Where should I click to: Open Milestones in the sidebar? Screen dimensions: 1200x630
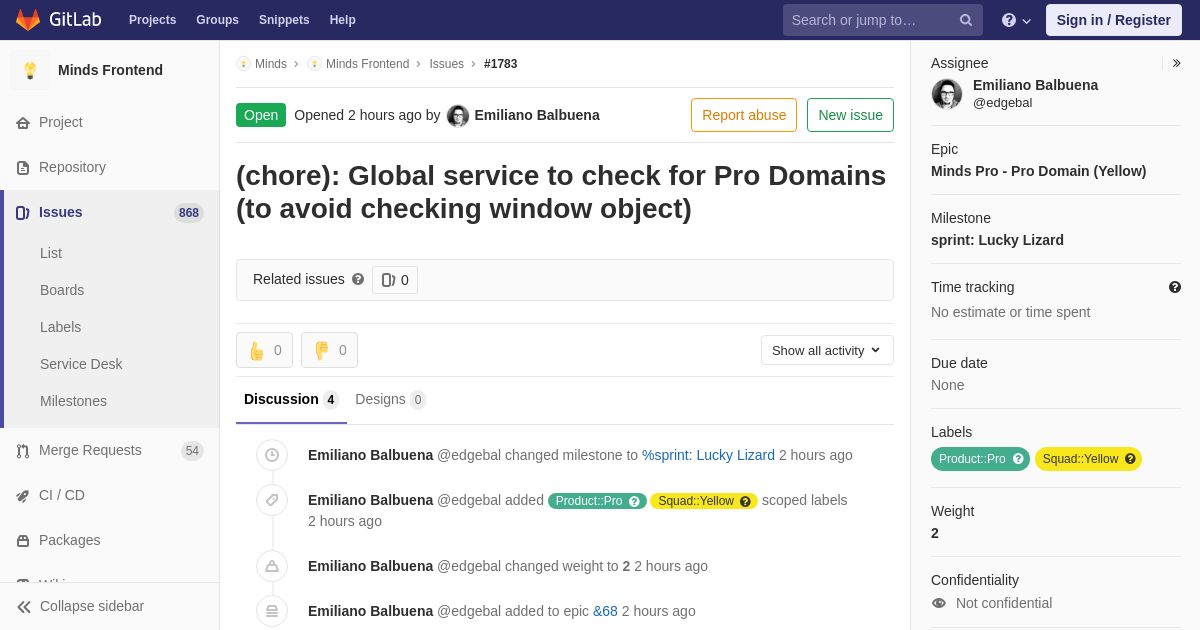[73, 401]
